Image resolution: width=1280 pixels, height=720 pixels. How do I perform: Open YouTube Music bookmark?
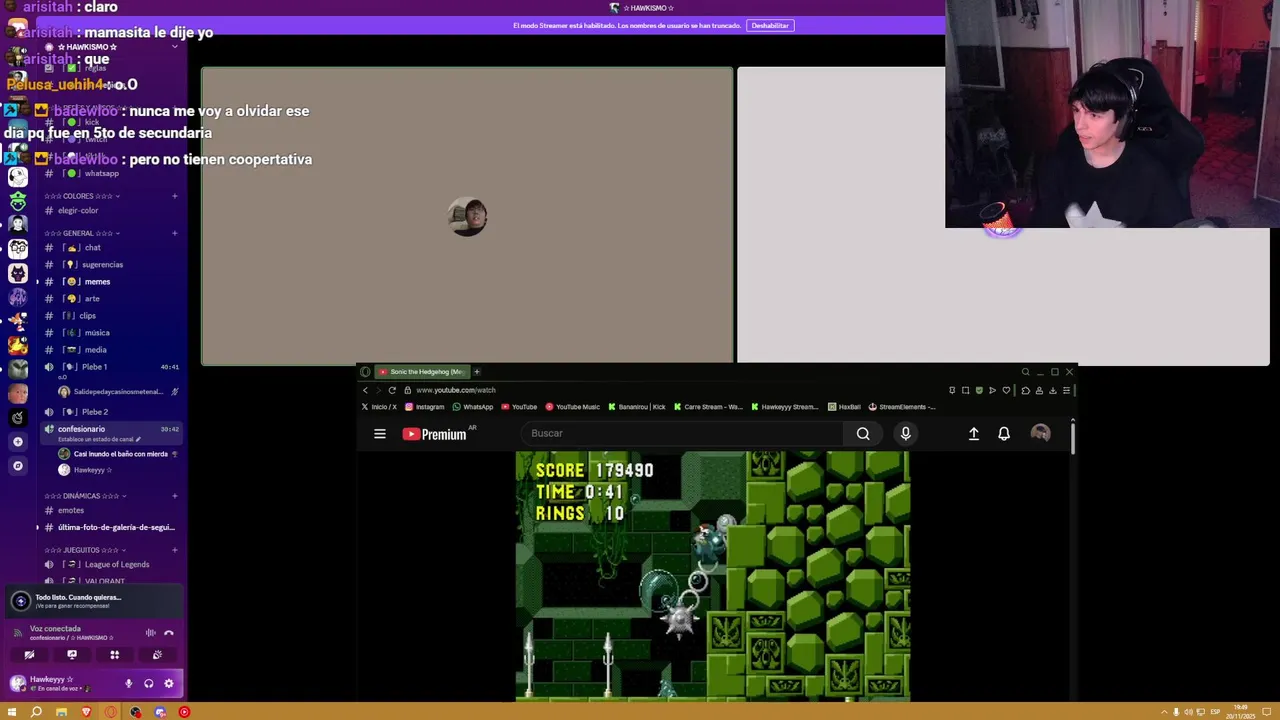pyautogui.click(x=572, y=407)
